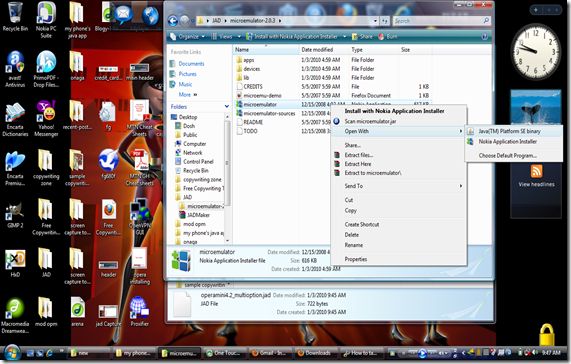Expand More favorite links
The width and height of the screenshot is (571, 364).
(188, 95)
